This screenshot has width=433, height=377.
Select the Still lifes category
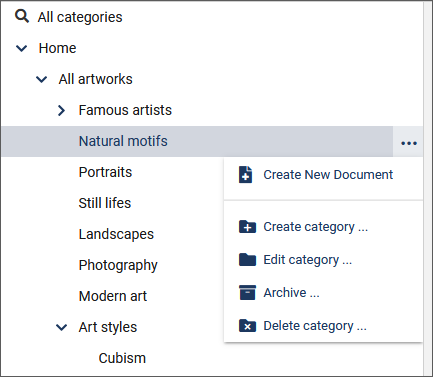tap(105, 203)
